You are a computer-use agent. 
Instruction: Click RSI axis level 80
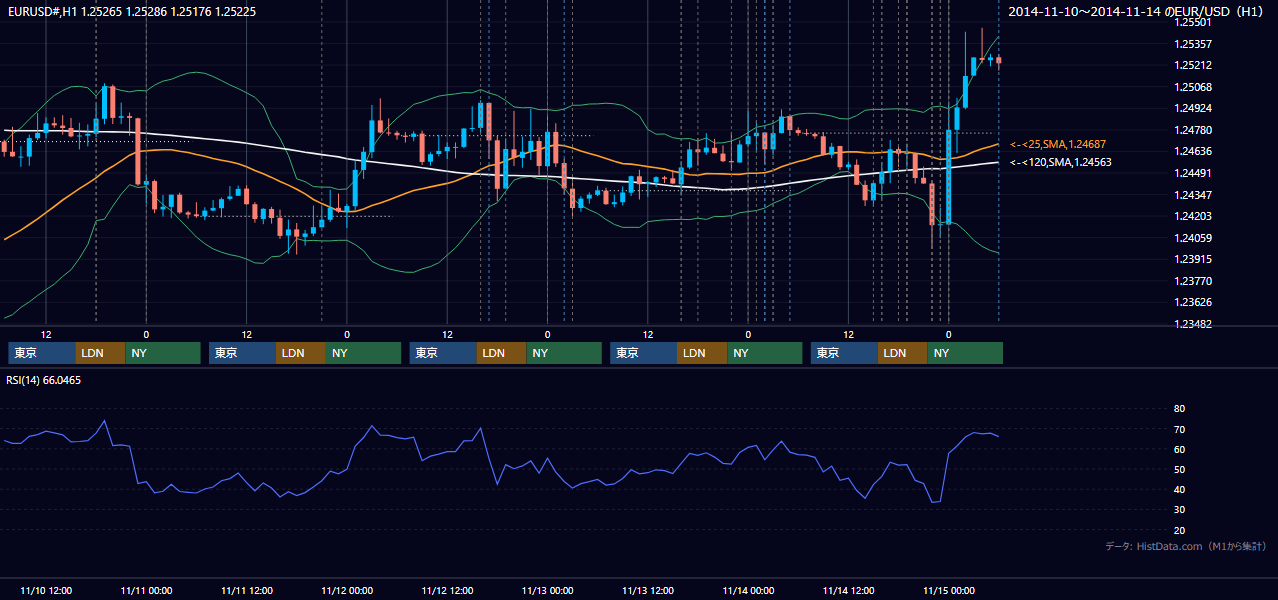coord(1179,409)
